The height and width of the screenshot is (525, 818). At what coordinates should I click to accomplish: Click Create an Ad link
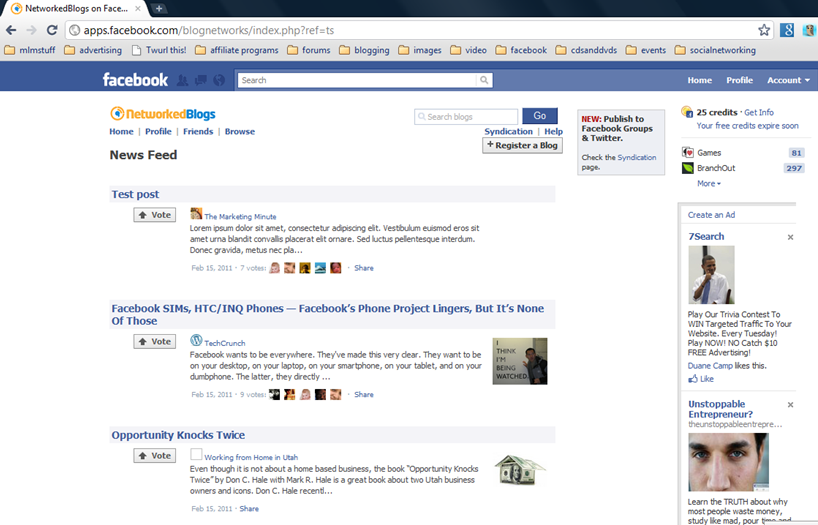tap(711, 215)
